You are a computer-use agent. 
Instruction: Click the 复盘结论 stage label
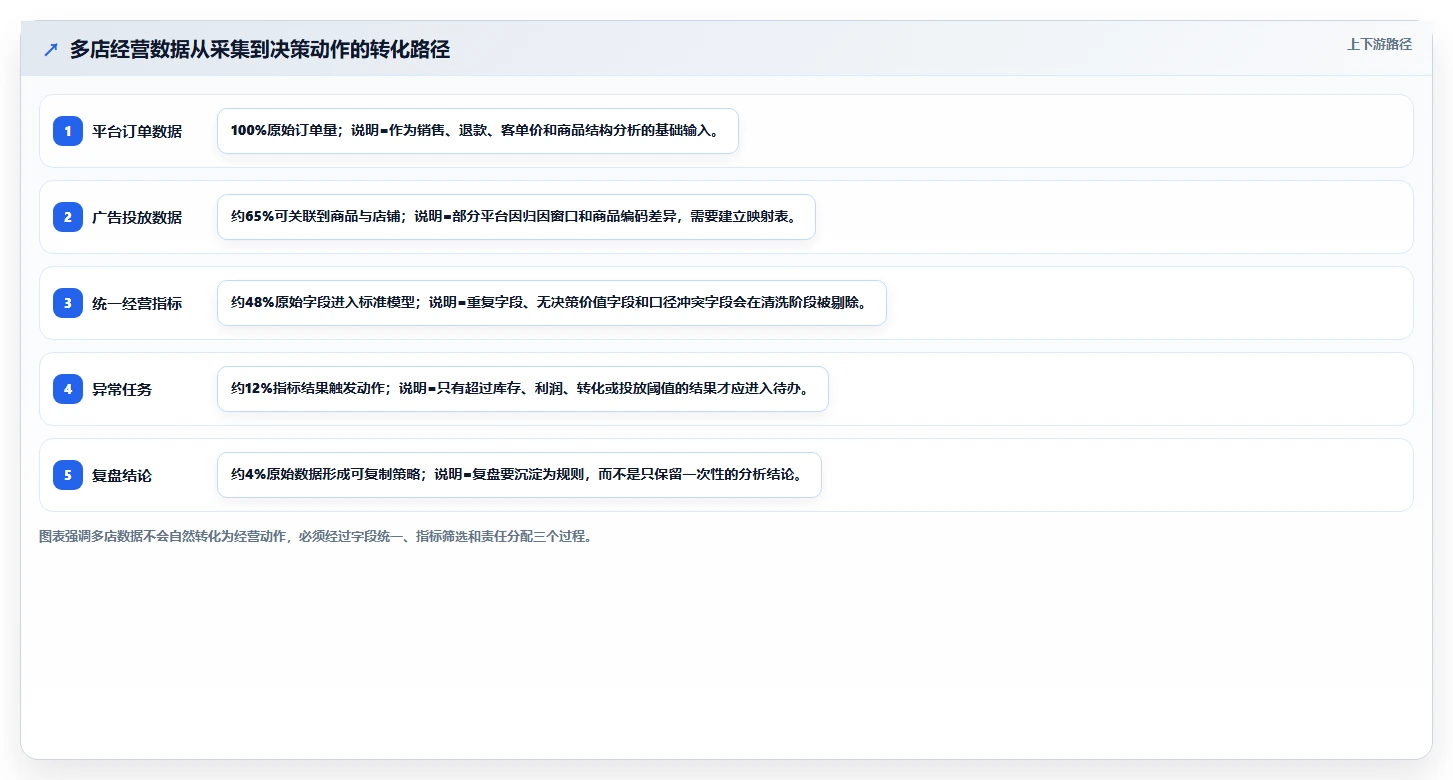coord(122,475)
